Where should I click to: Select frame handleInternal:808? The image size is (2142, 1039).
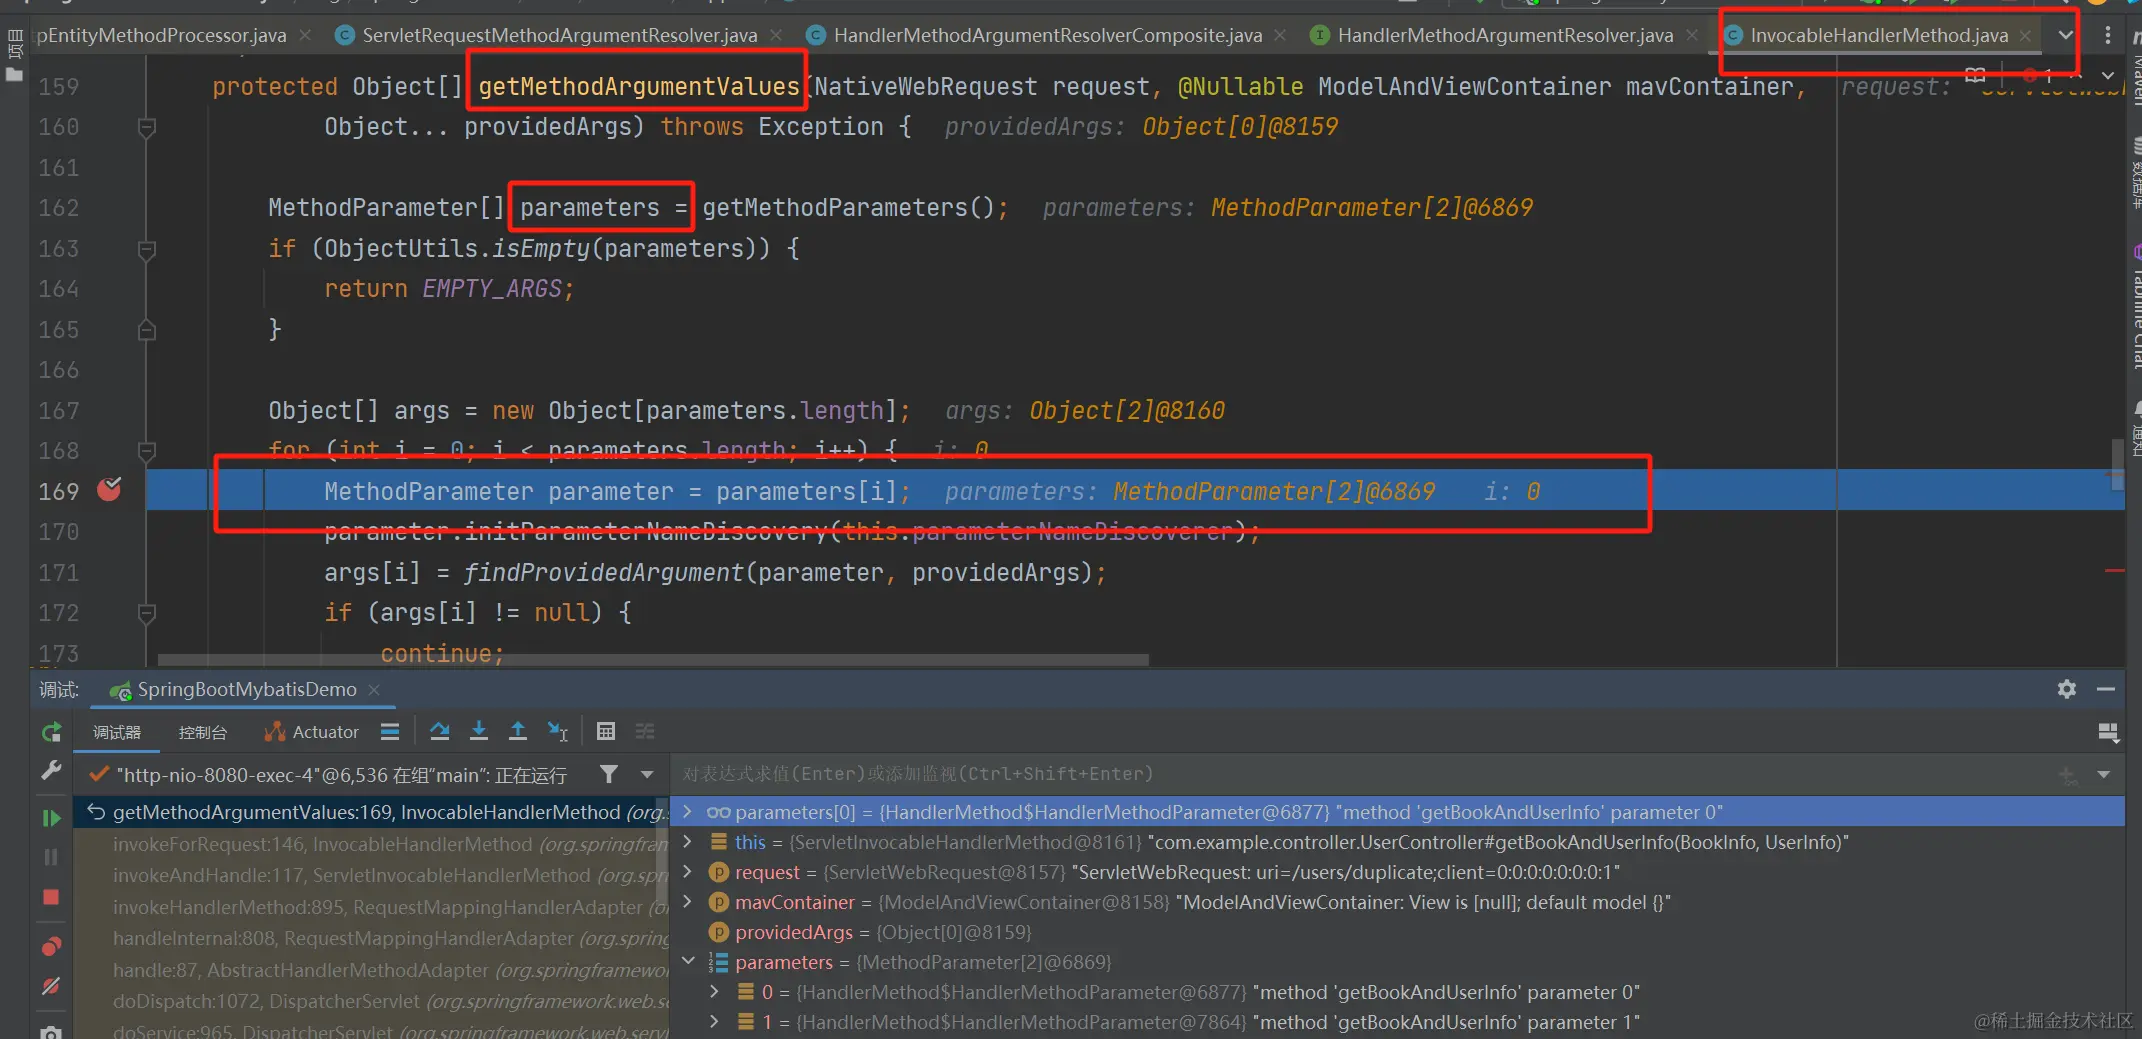[370, 938]
